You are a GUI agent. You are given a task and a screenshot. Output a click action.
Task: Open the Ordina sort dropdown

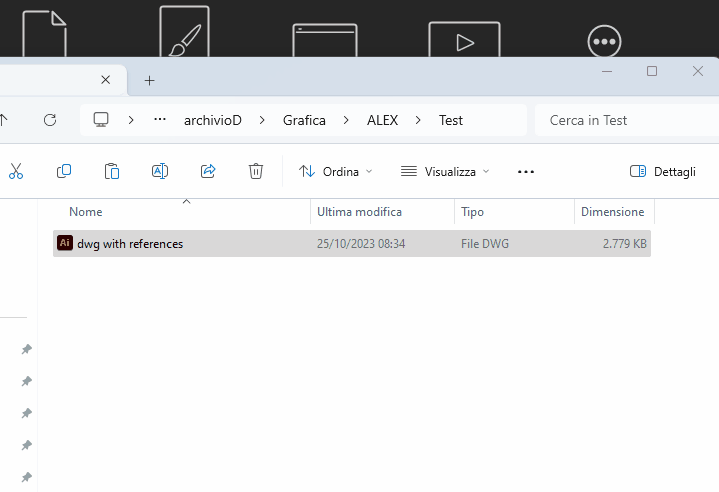[335, 171]
